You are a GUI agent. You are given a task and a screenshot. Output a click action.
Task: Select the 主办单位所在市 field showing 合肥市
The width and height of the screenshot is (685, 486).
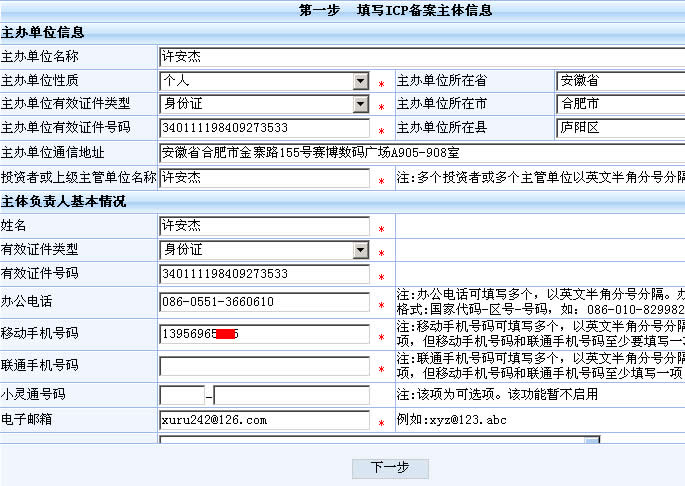[x=619, y=104]
